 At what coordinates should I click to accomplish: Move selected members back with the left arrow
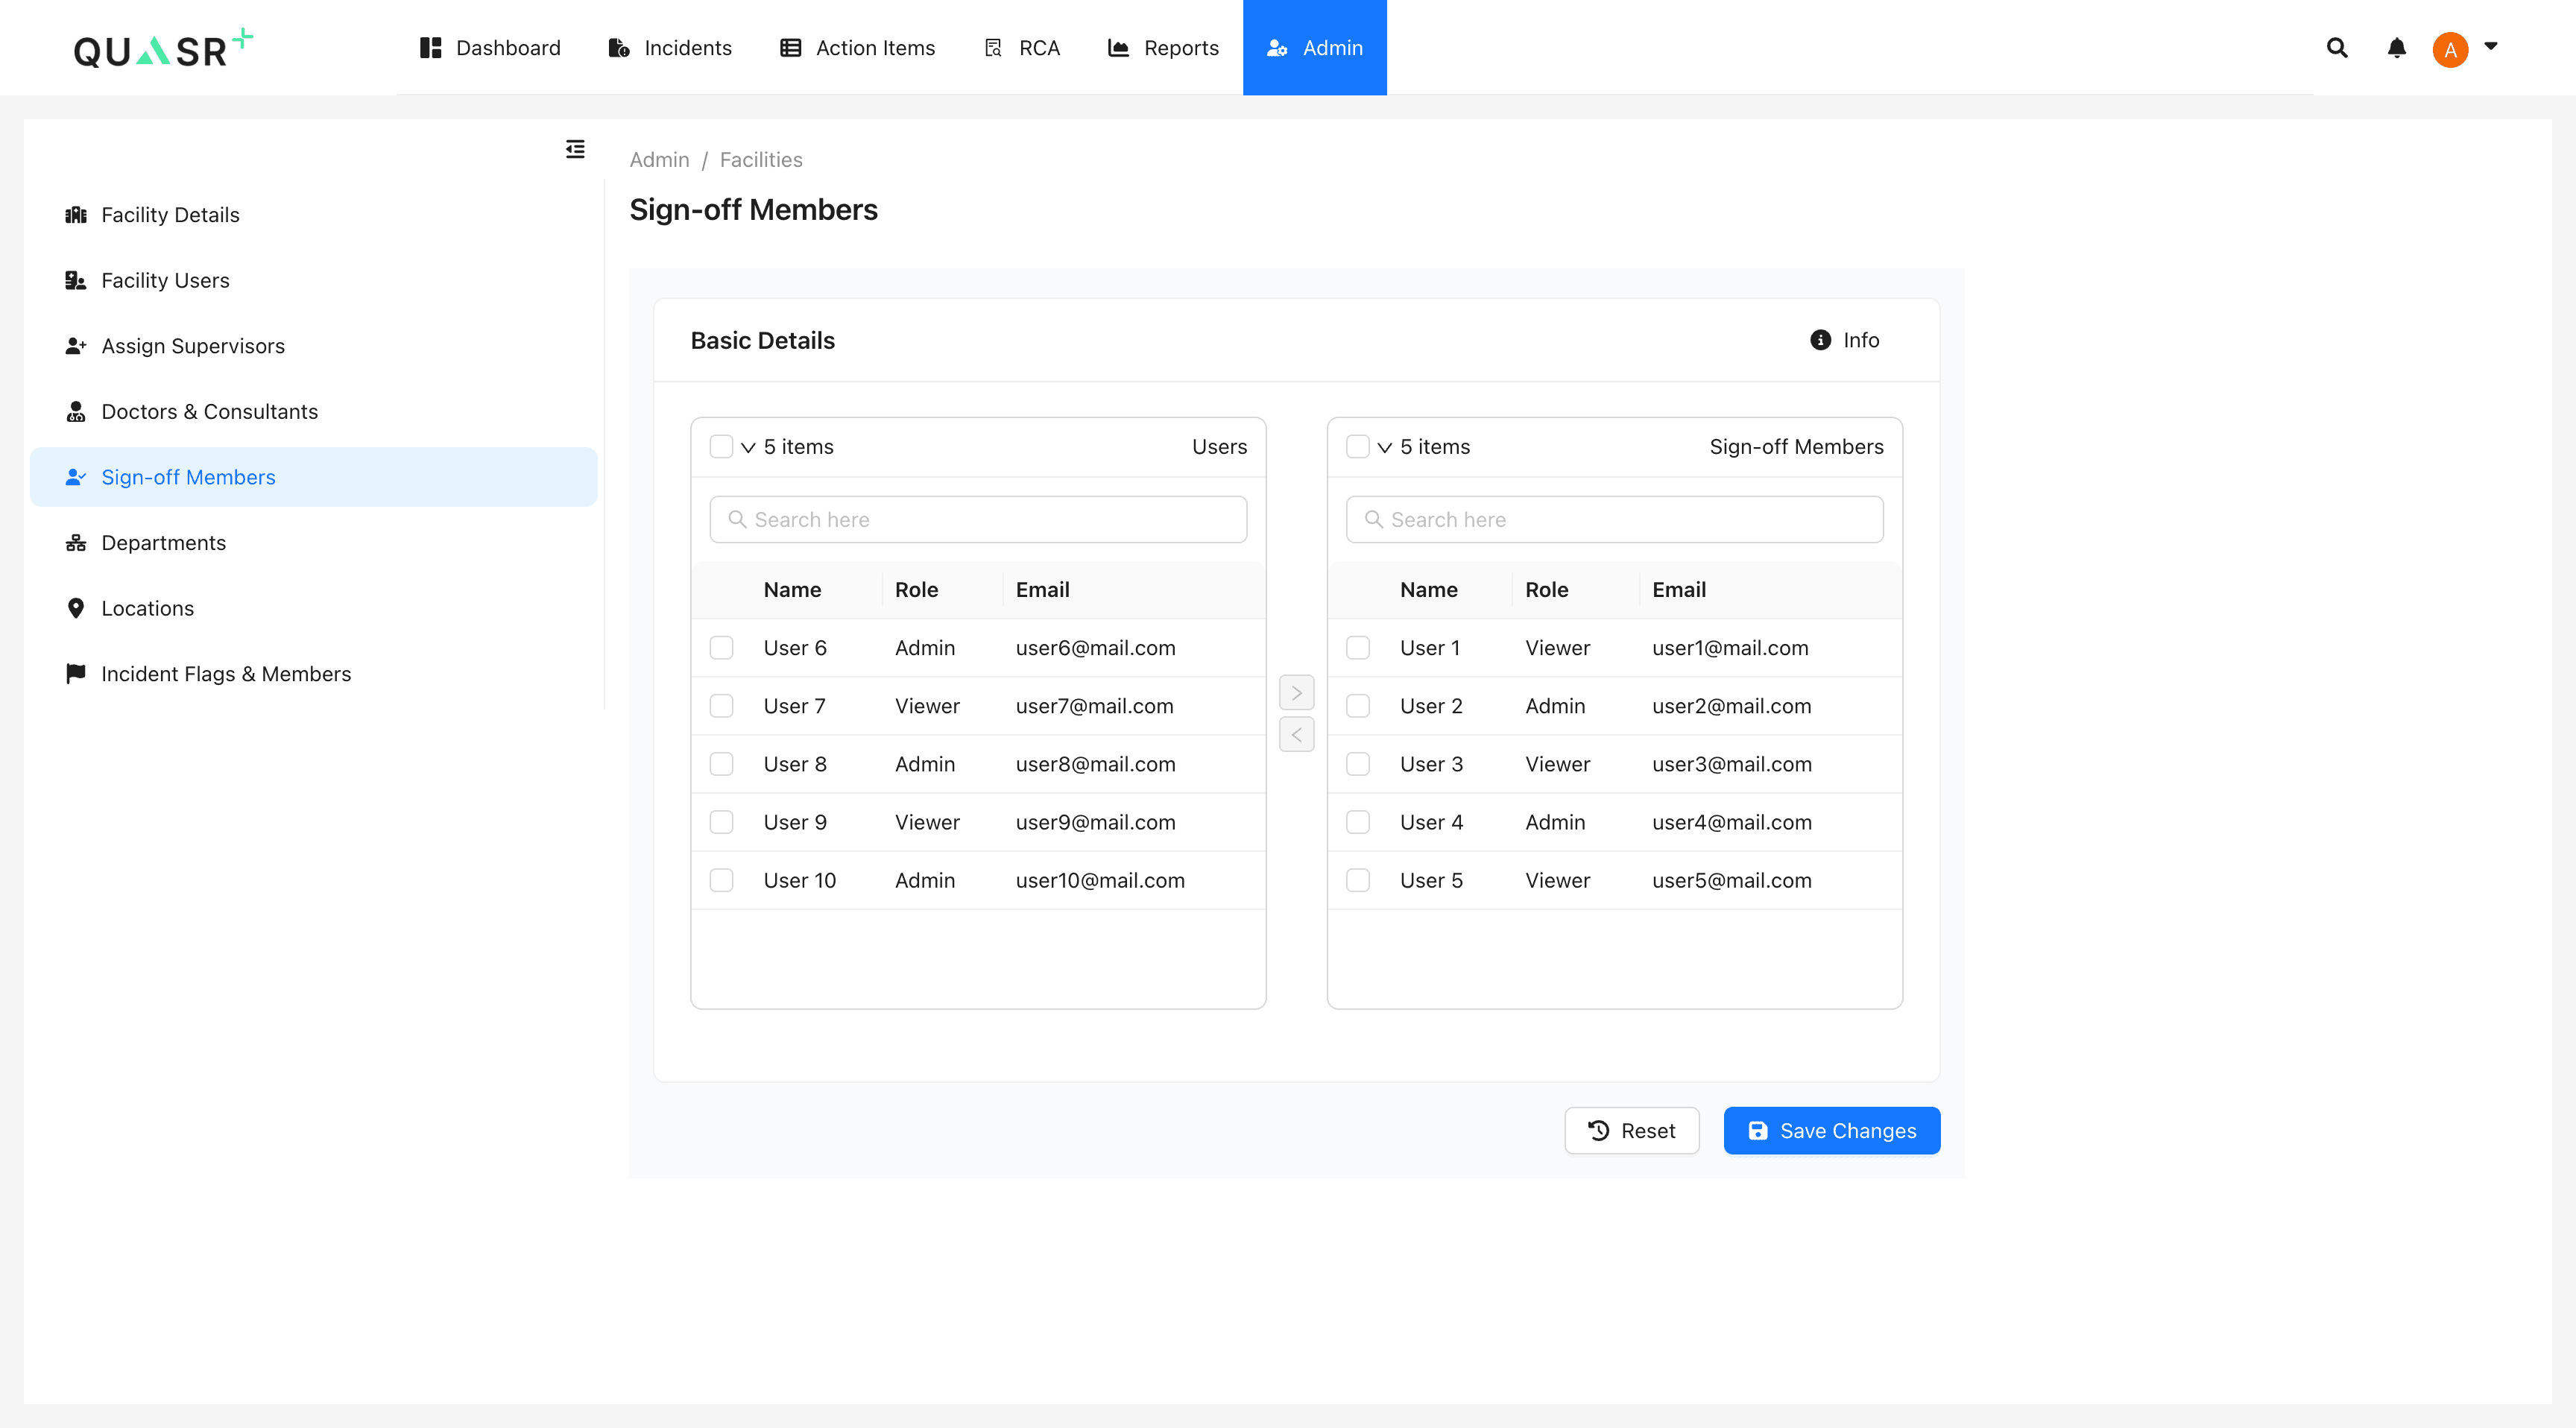click(1296, 734)
